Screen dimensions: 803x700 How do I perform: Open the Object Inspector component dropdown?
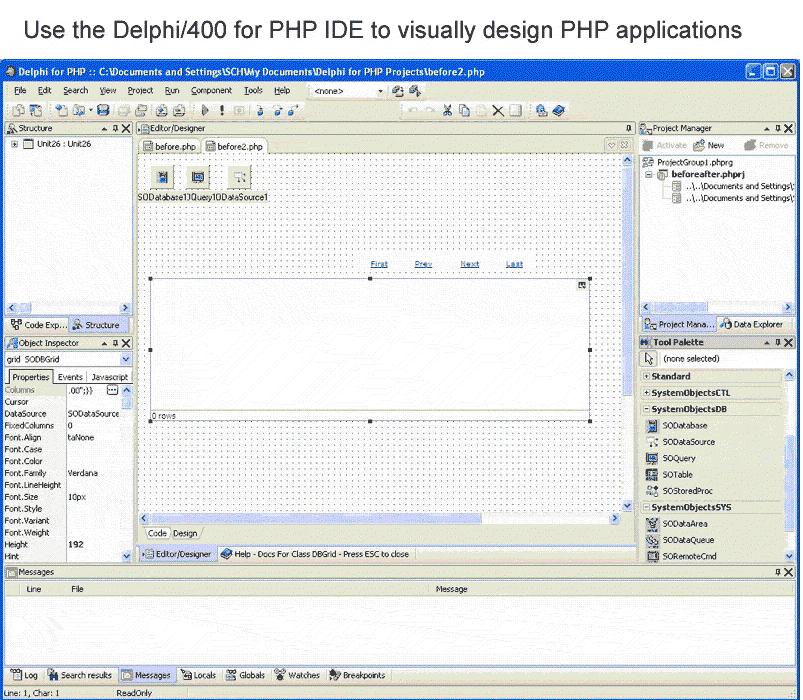click(126, 359)
